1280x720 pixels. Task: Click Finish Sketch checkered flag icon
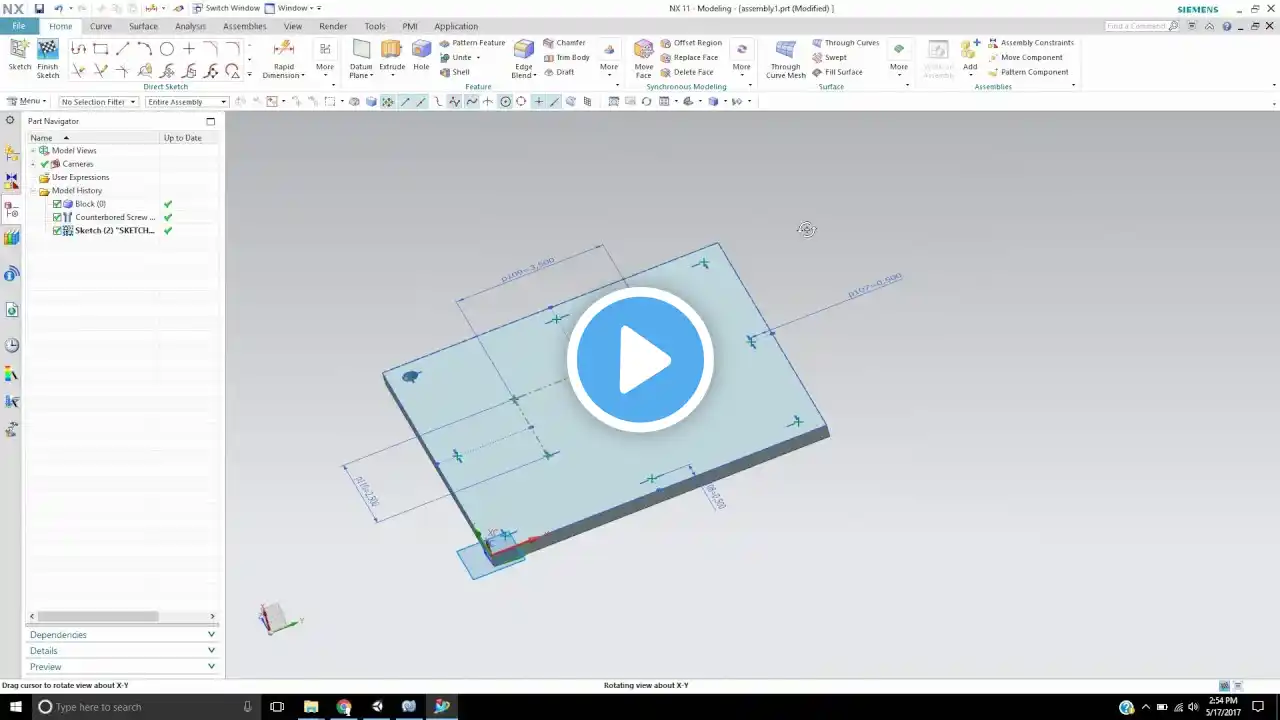coord(48,49)
